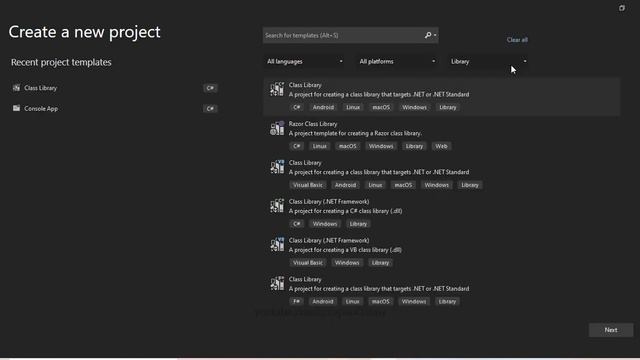
Task: Click Linux tag on F# Class Library
Action: [x=353, y=301]
